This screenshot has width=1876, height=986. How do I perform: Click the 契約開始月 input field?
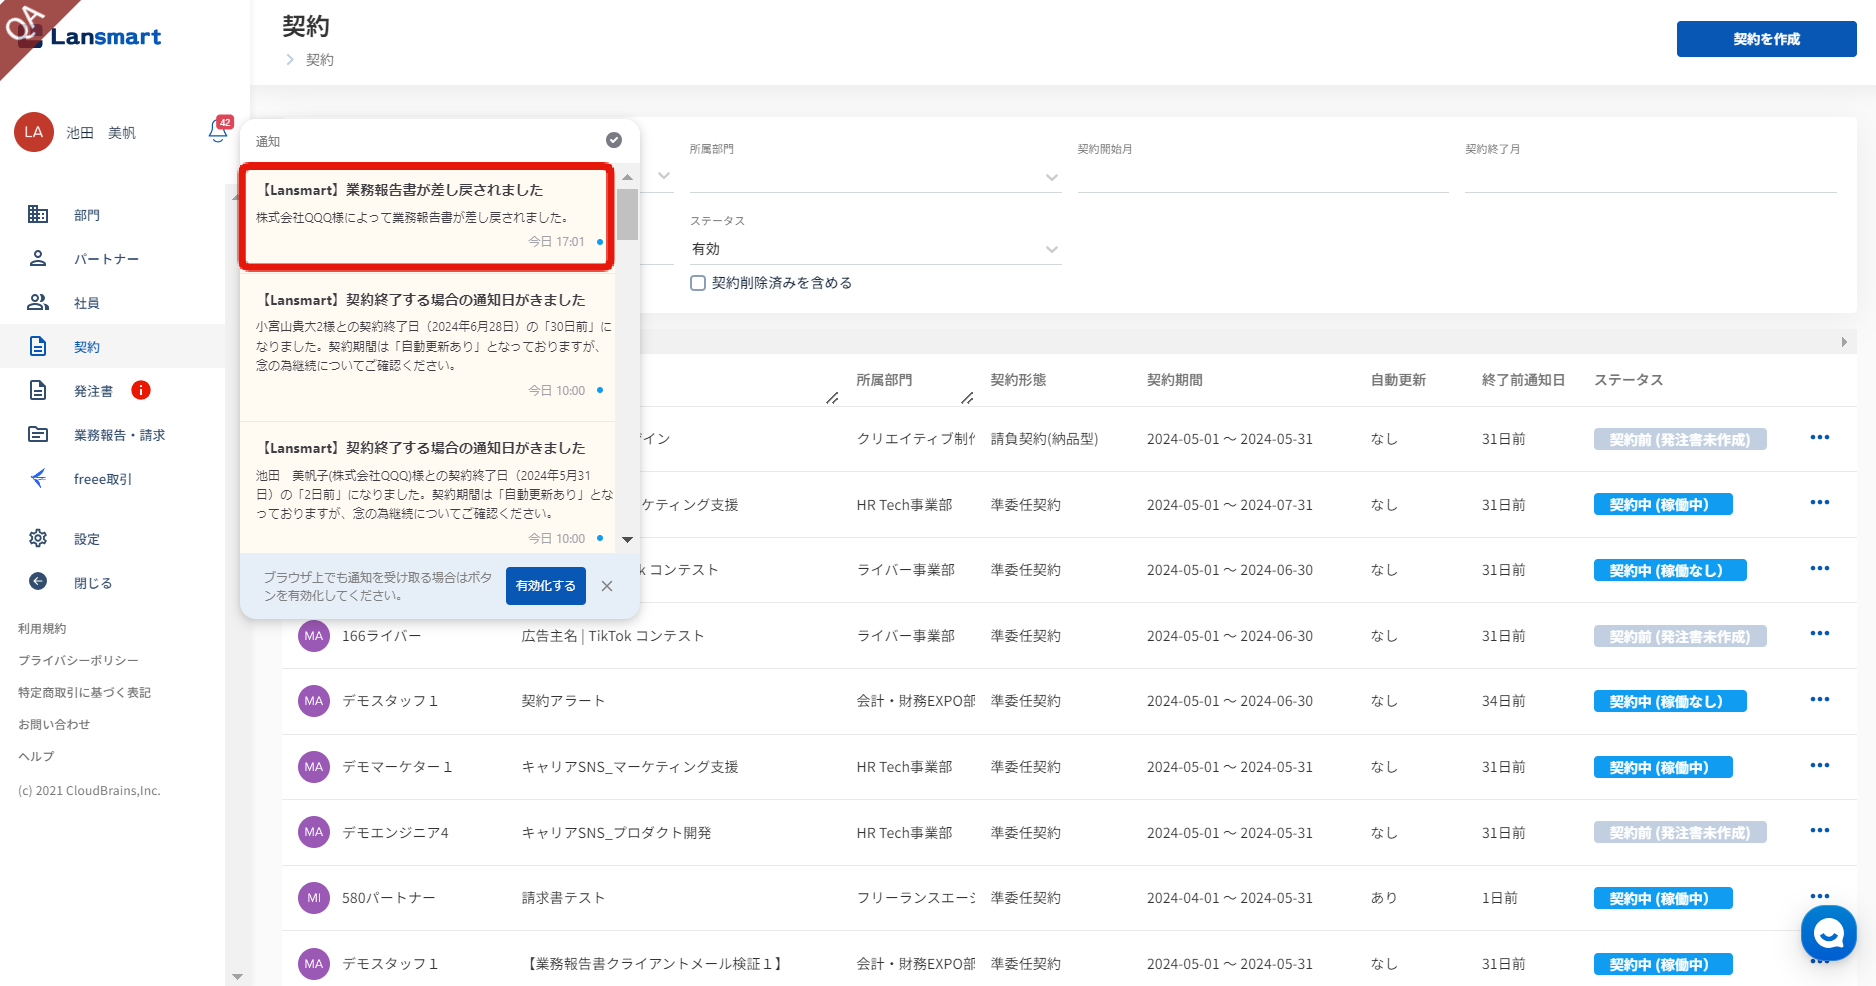(1262, 177)
